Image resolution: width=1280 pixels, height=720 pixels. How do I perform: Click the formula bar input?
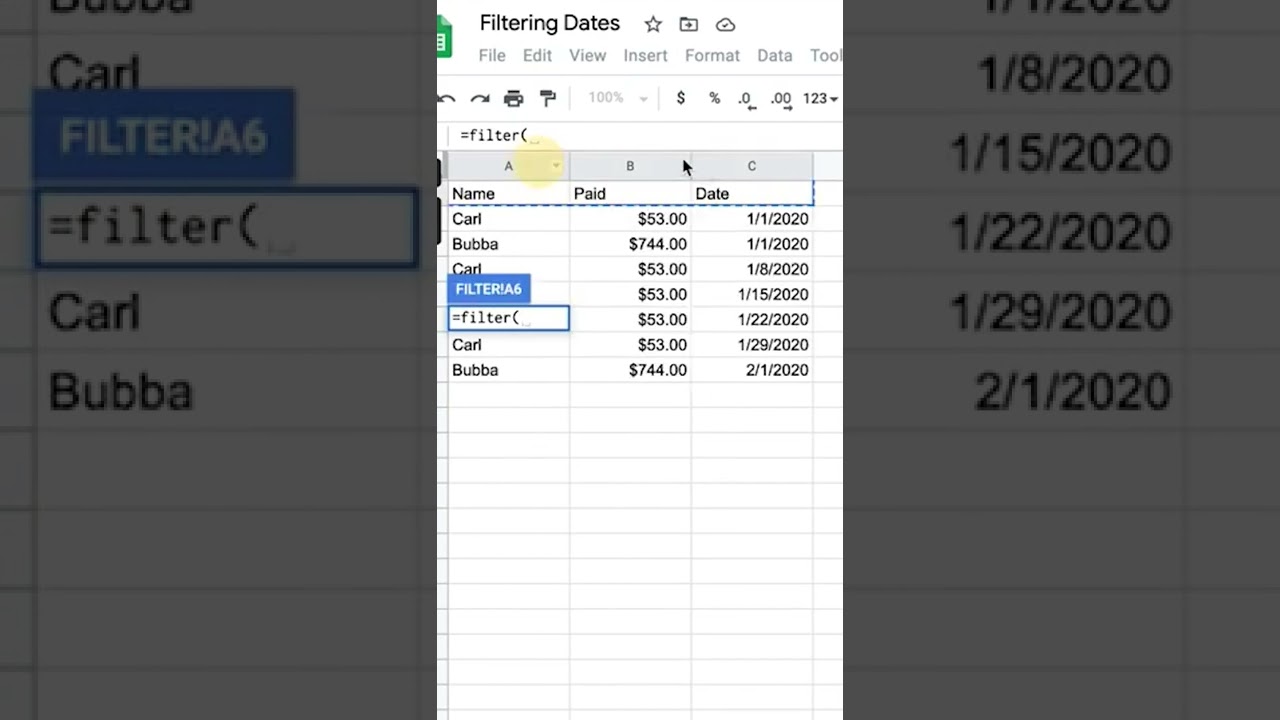[x=640, y=135]
